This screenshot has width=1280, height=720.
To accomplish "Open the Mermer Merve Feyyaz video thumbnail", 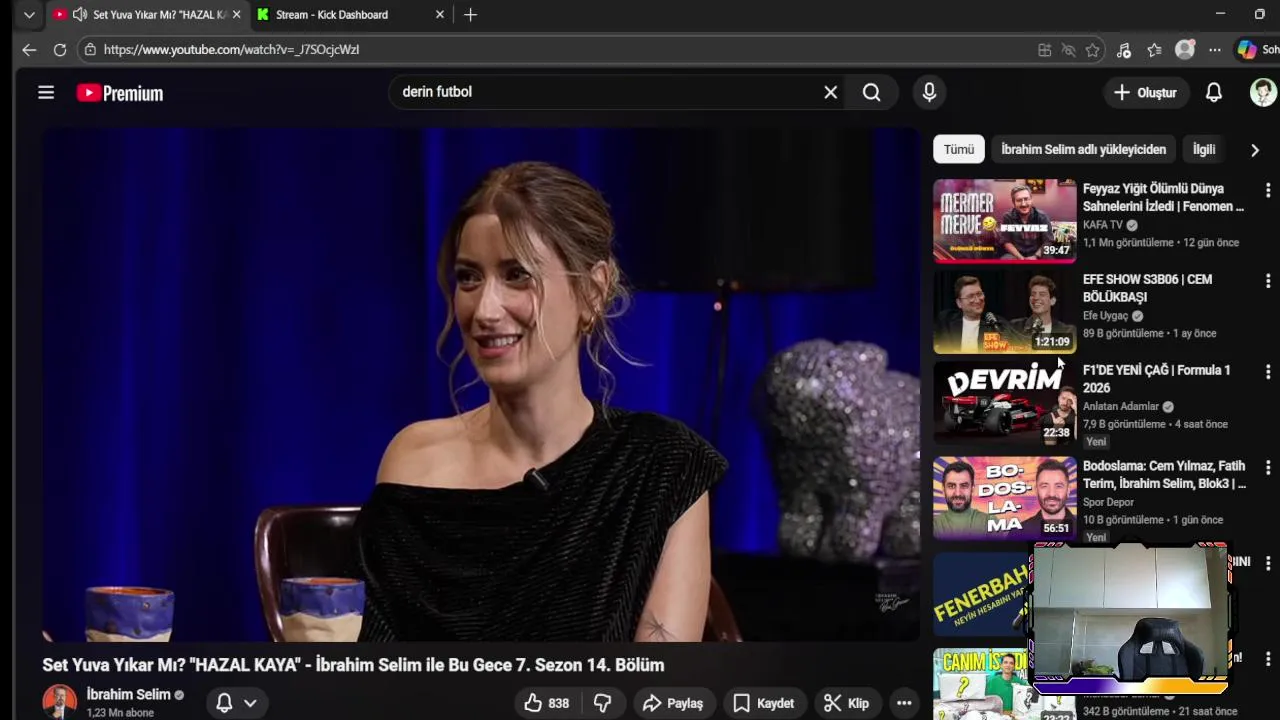I will point(1004,220).
